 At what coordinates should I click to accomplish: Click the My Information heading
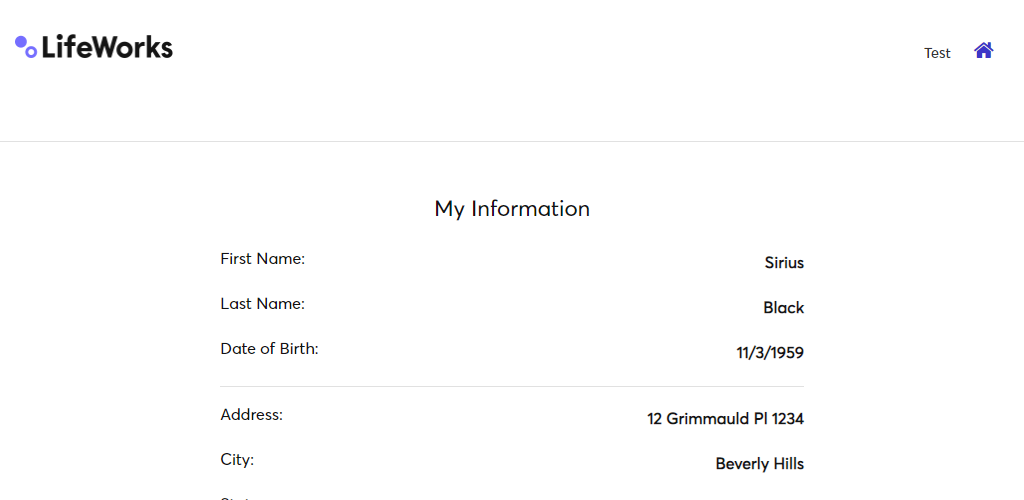click(x=512, y=209)
